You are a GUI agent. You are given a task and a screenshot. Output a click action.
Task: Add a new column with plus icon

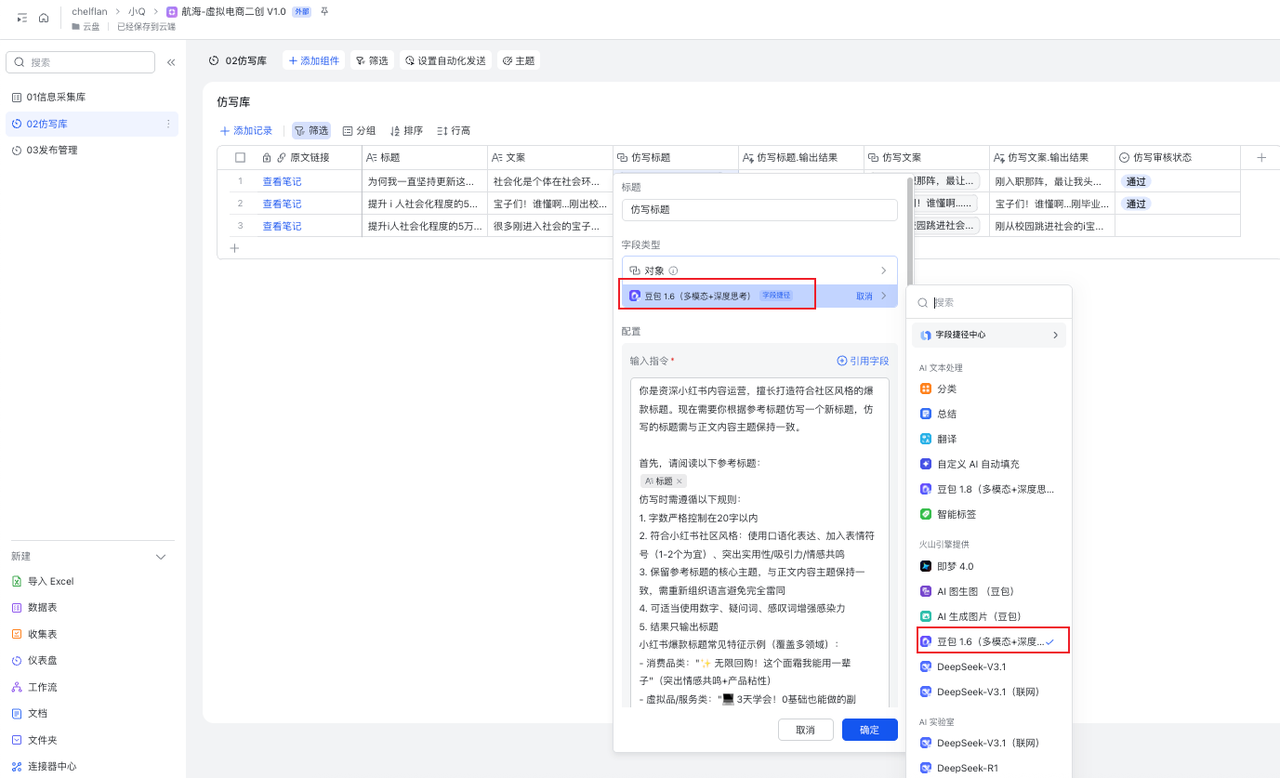(x=1261, y=158)
